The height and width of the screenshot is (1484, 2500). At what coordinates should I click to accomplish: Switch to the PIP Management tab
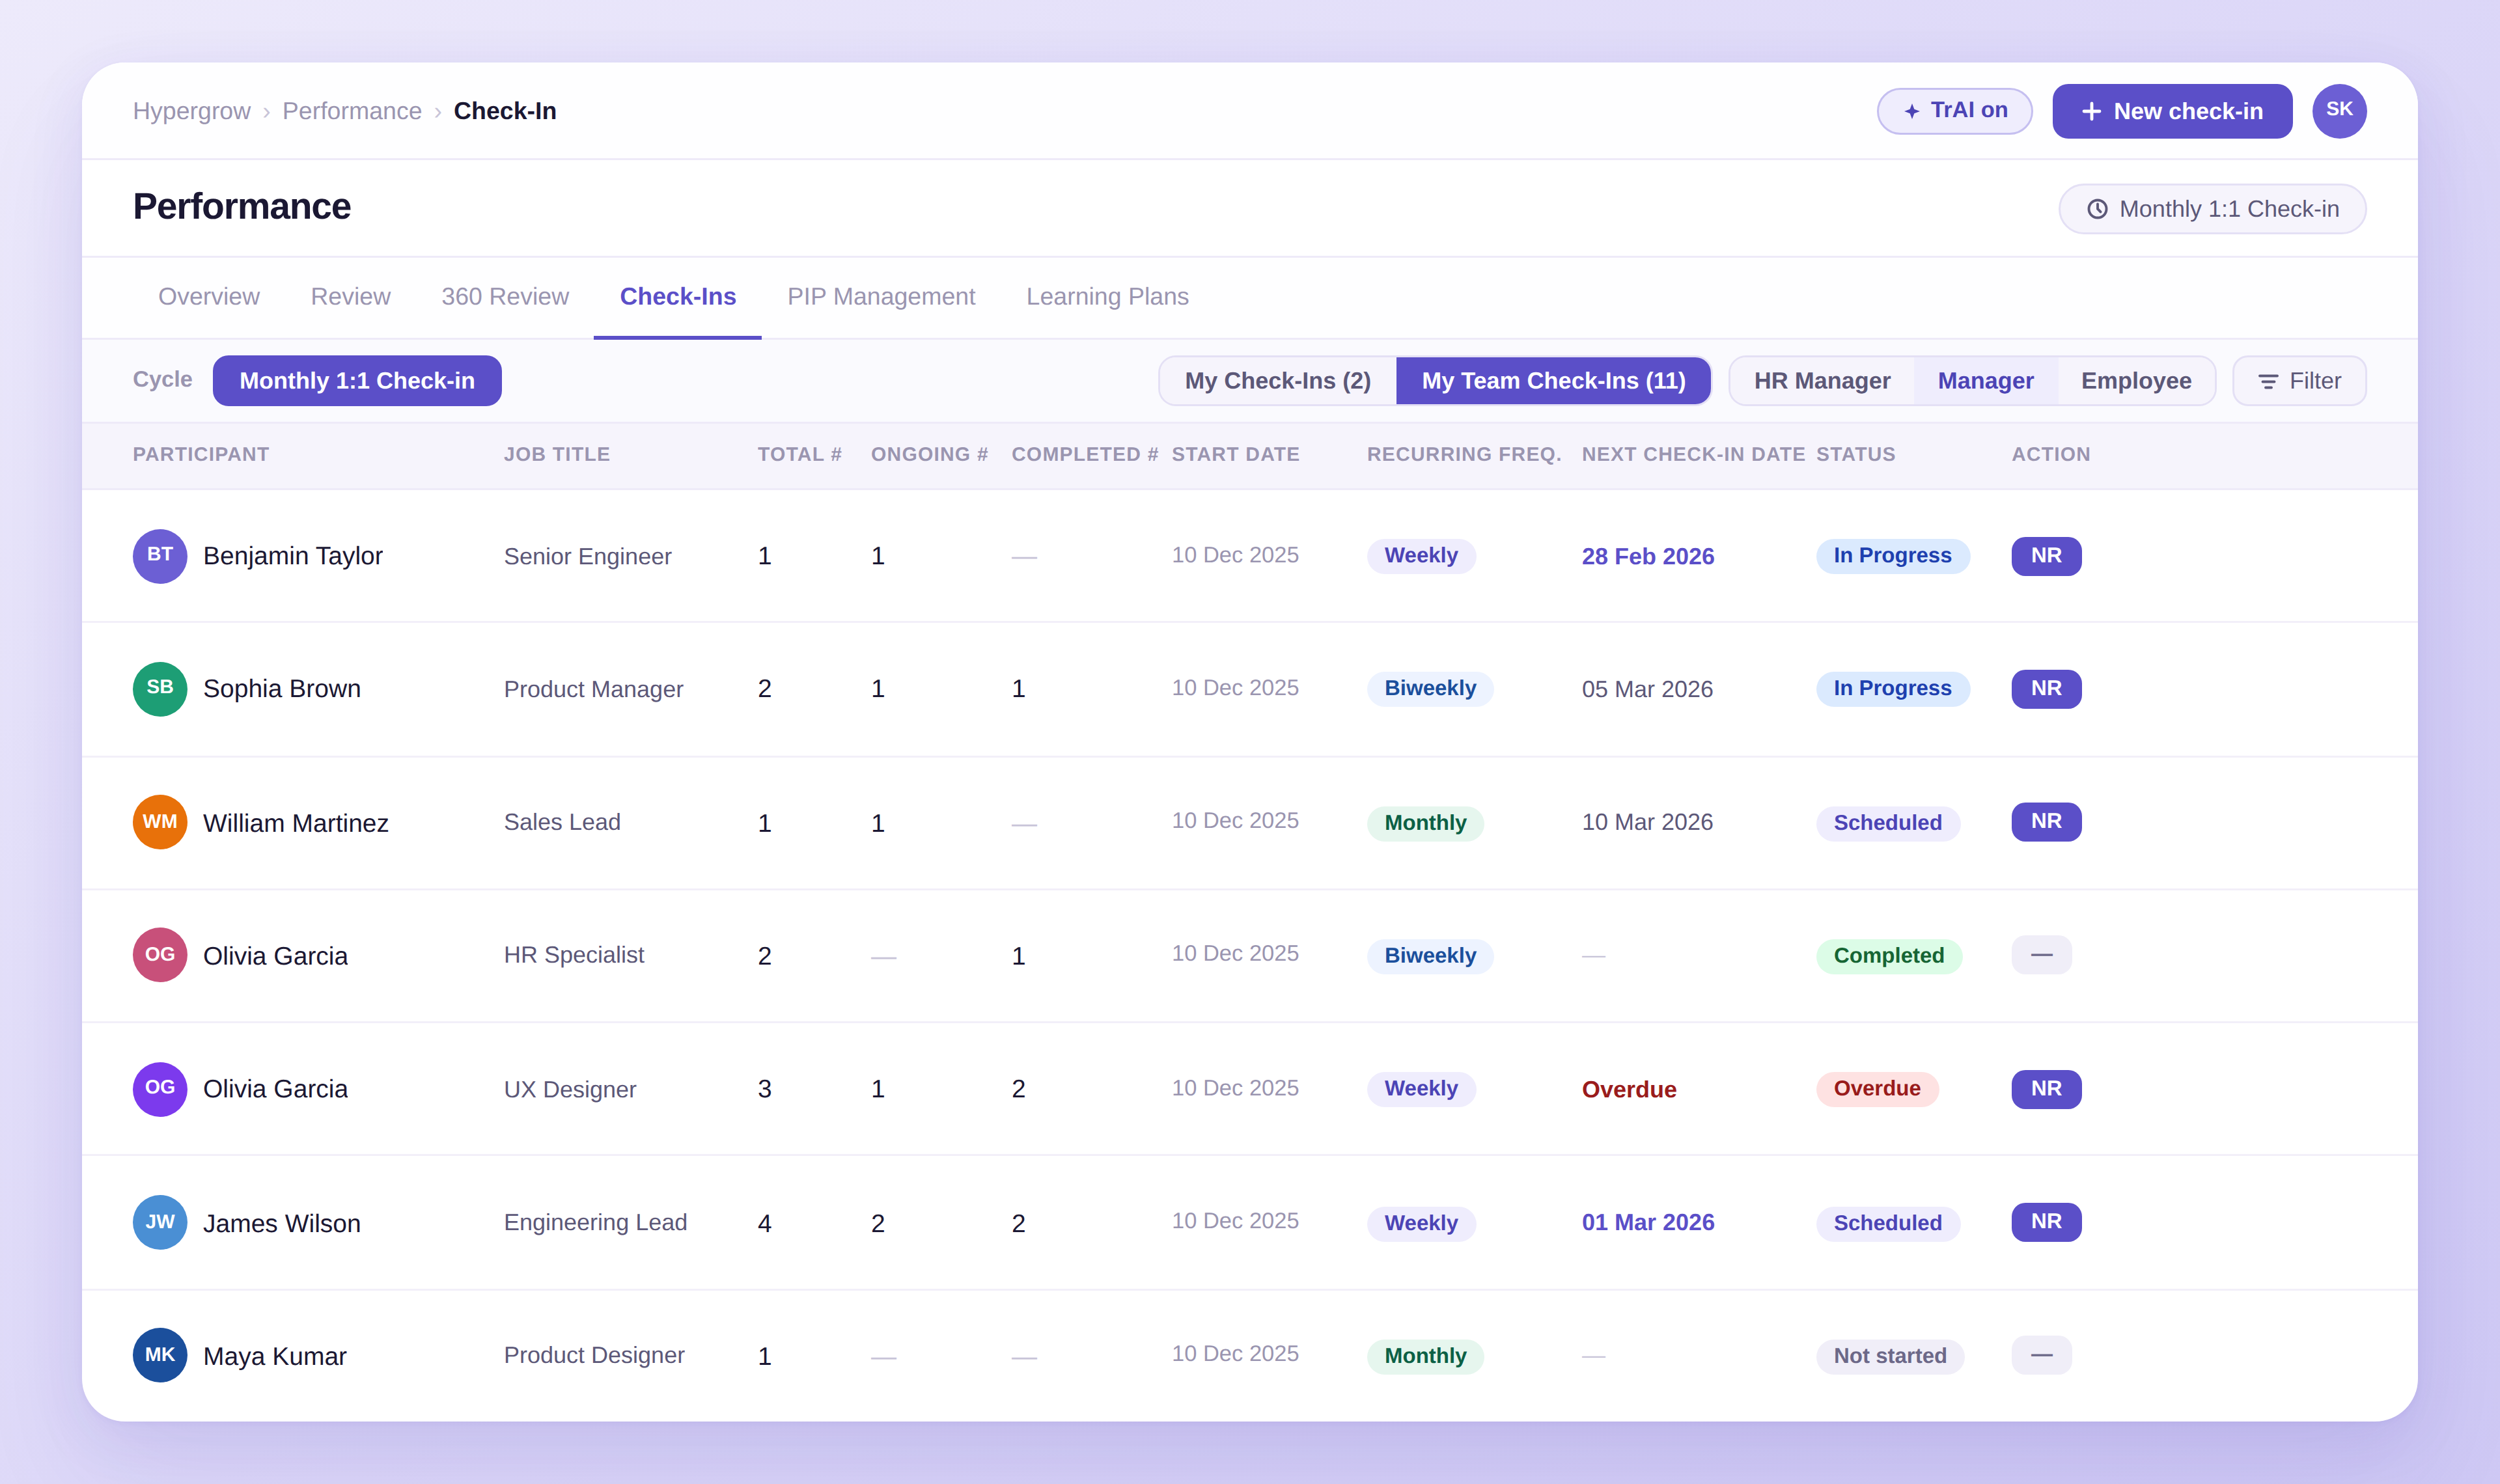[x=880, y=297]
